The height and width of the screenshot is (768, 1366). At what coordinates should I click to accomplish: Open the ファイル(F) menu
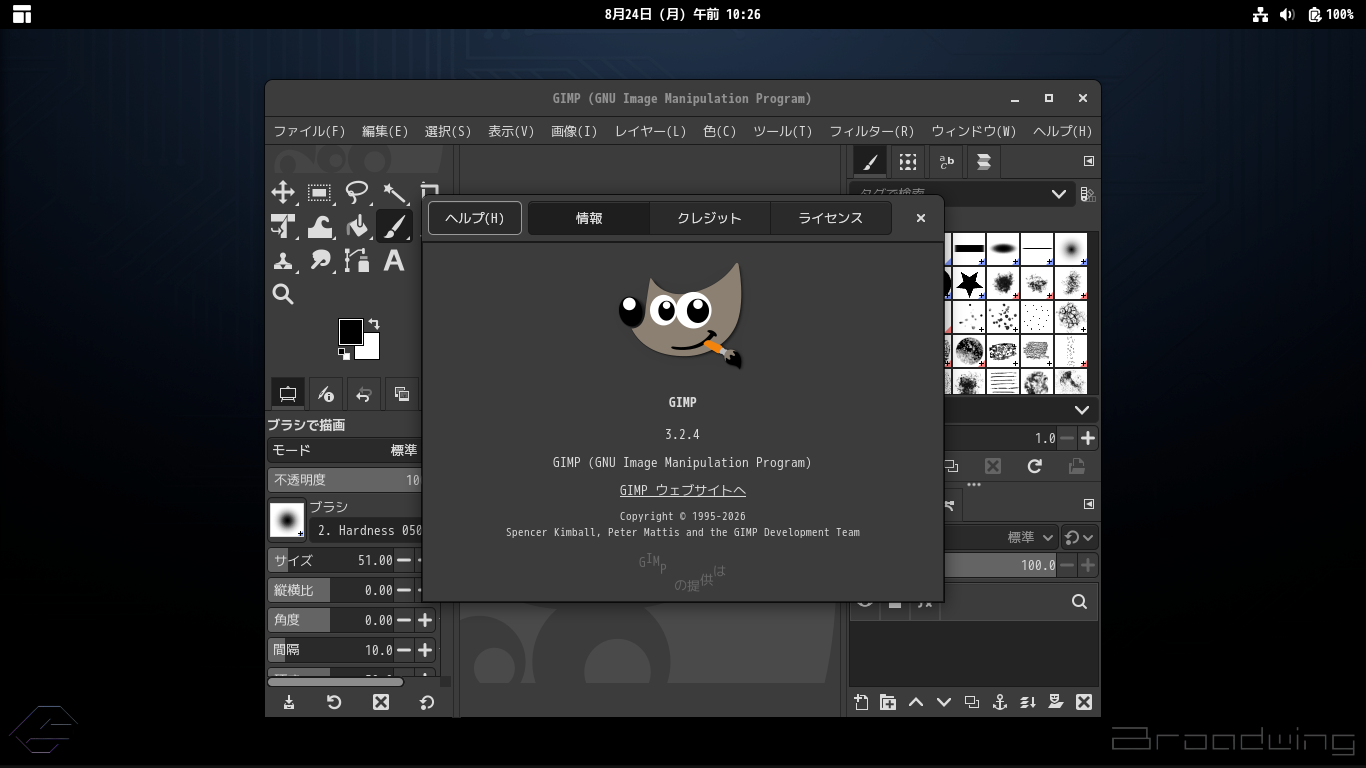point(310,131)
